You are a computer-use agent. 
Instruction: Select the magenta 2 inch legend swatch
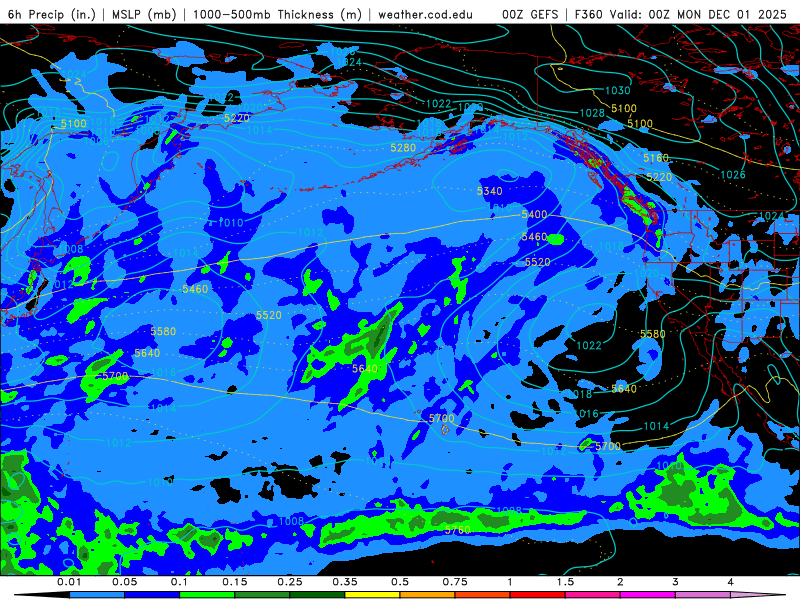pyautogui.click(x=648, y=595)
